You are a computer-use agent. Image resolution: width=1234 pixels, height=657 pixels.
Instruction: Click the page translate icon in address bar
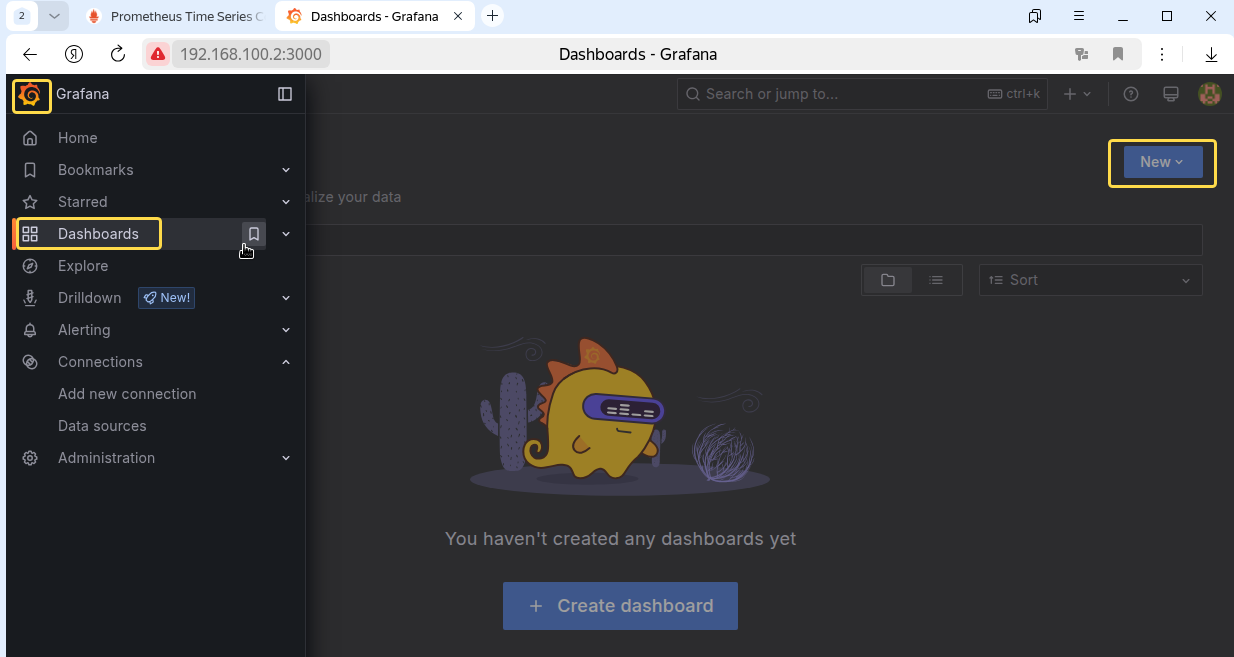1081,54
